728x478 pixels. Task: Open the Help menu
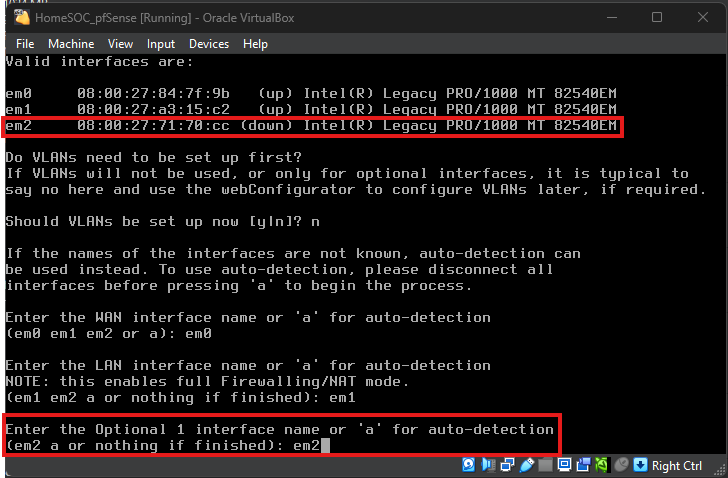click(x=255, y=44)
